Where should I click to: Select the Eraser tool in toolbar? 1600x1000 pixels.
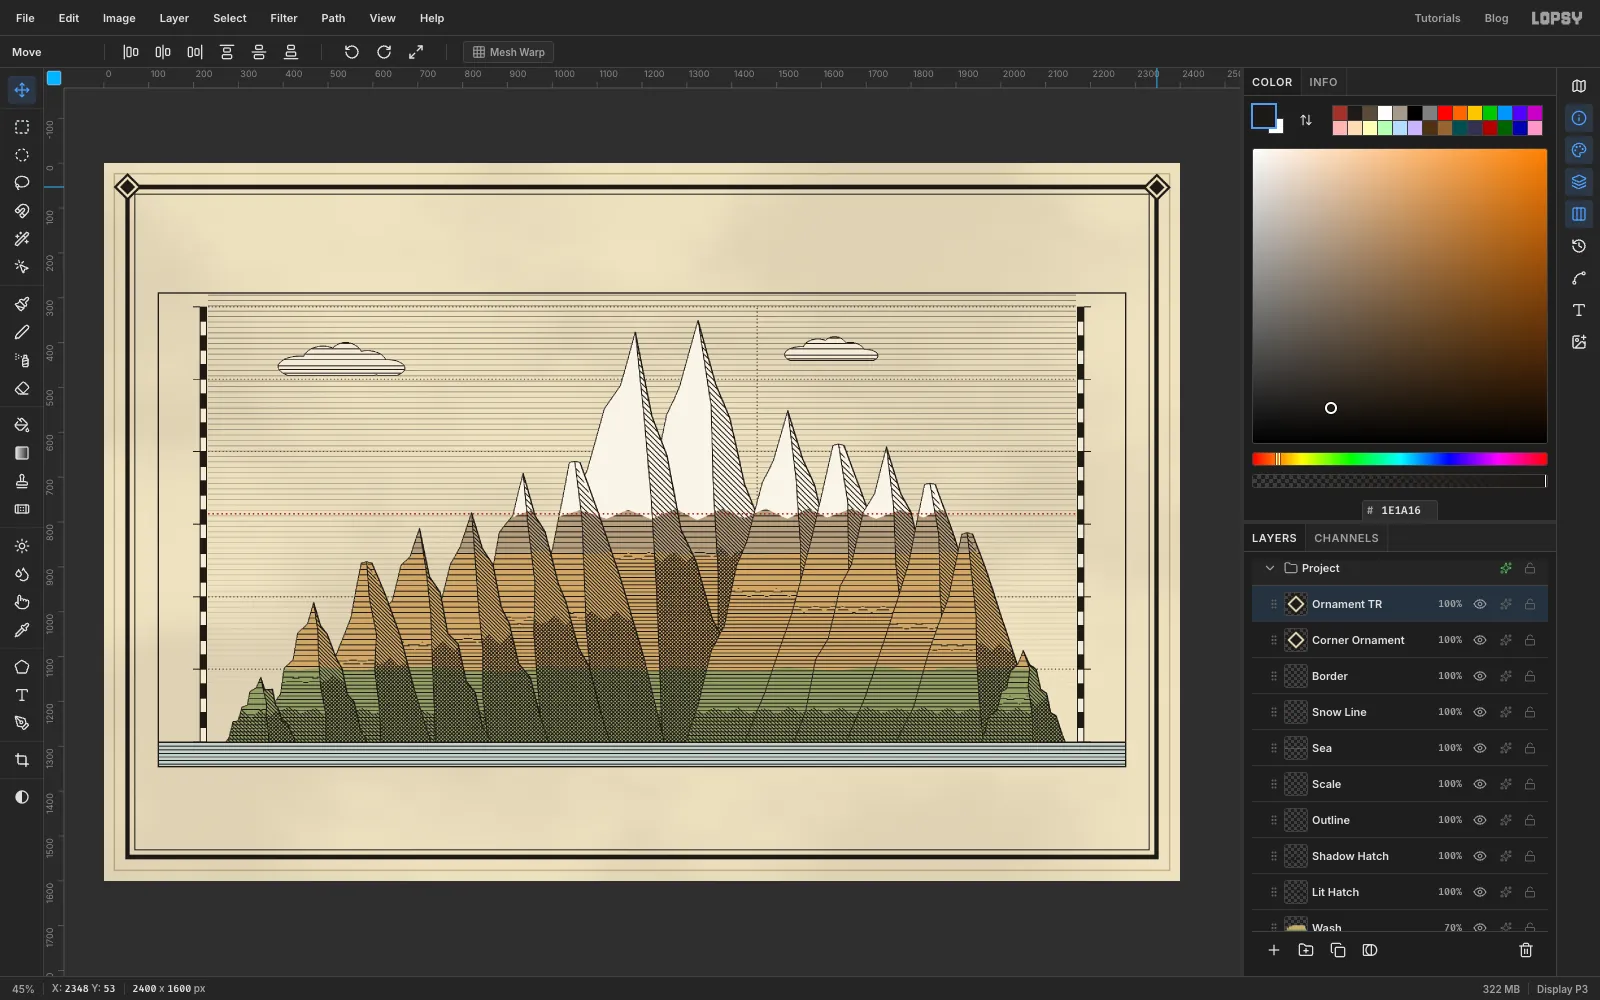point(22,388)
